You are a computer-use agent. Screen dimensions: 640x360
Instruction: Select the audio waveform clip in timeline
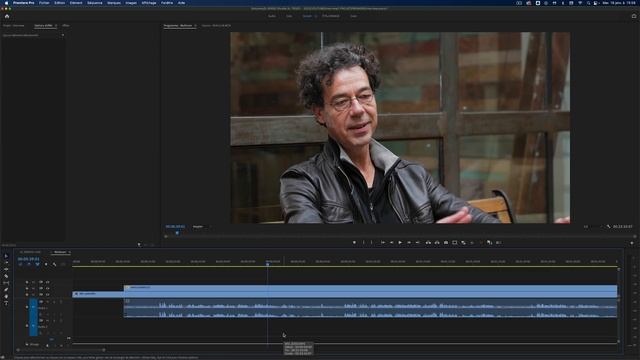click(x=370, y=308)
